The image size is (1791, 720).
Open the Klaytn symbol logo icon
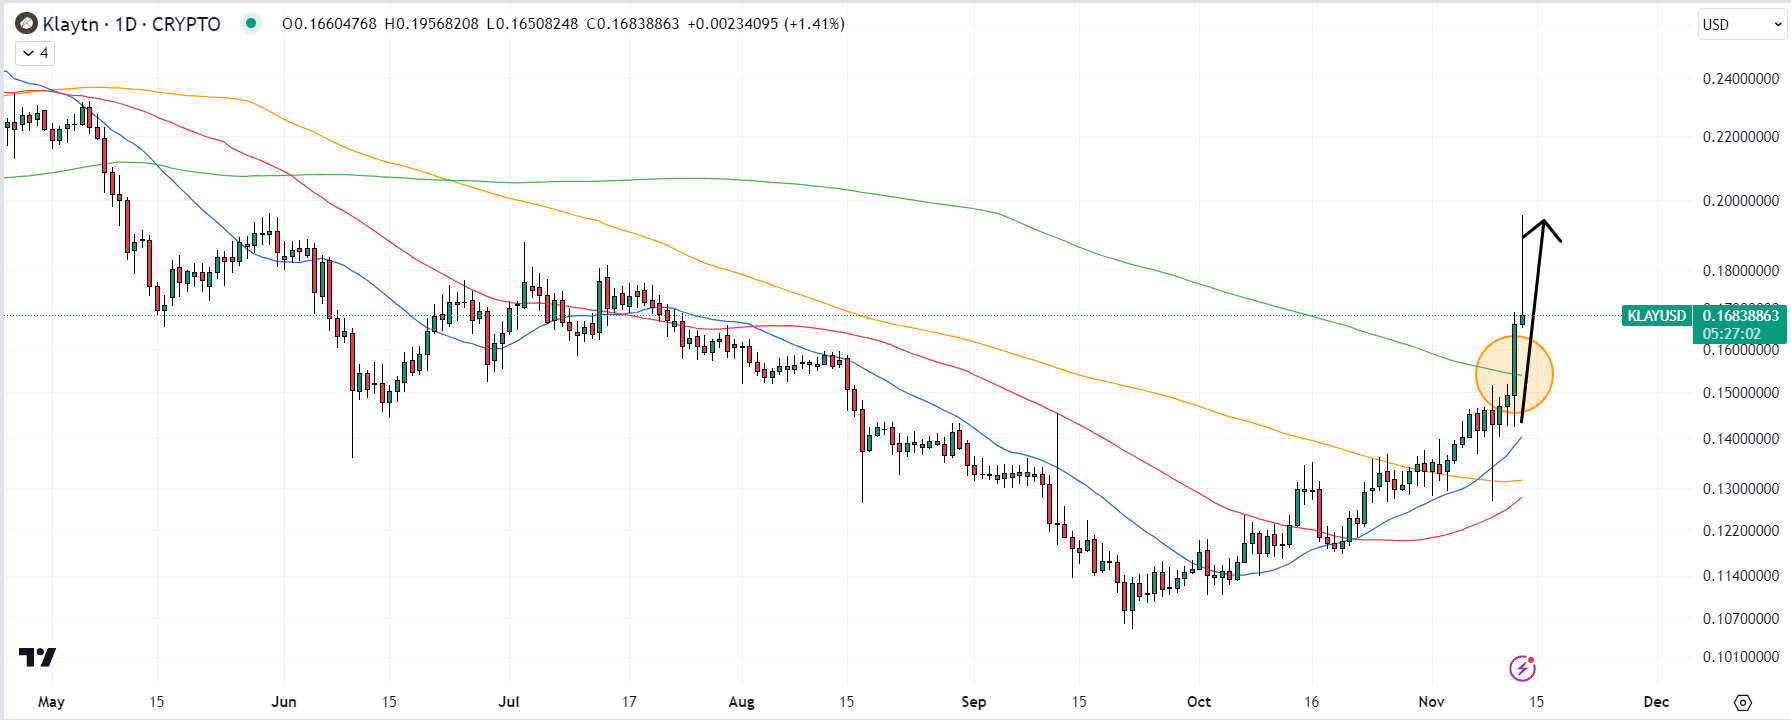pos(26,23)
